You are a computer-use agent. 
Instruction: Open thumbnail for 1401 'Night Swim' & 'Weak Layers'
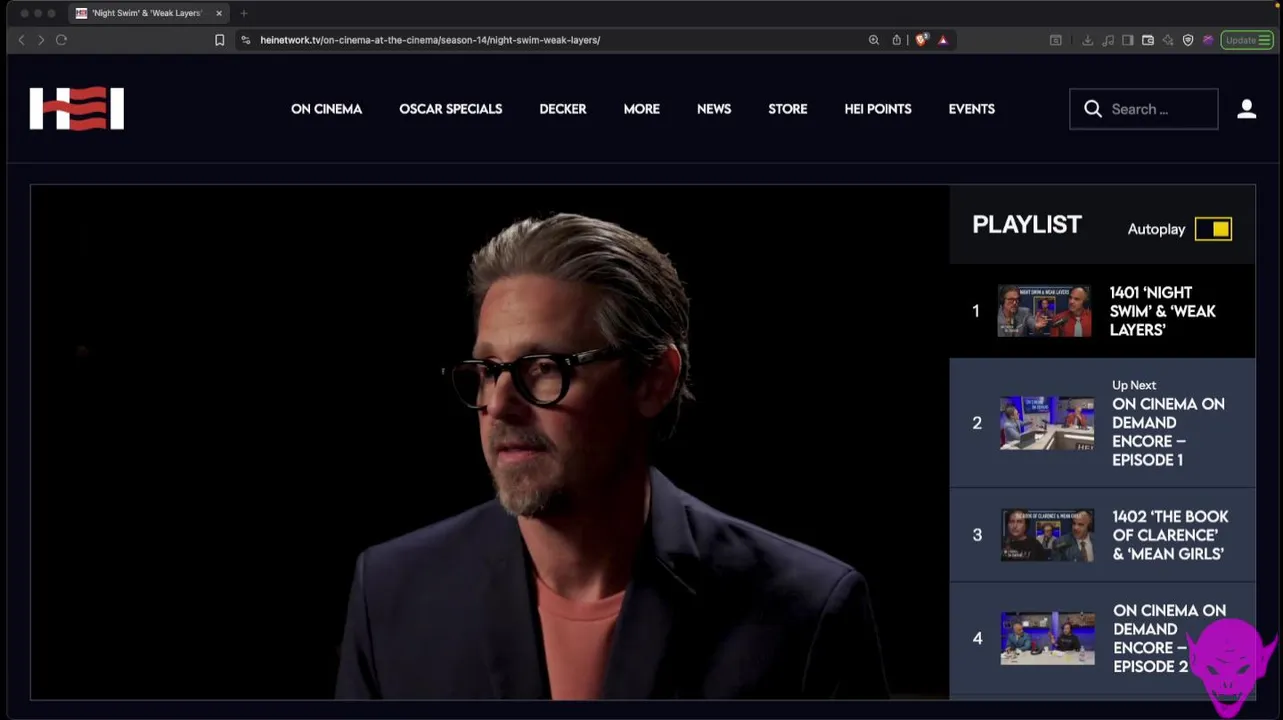(x=1045, y=311)
